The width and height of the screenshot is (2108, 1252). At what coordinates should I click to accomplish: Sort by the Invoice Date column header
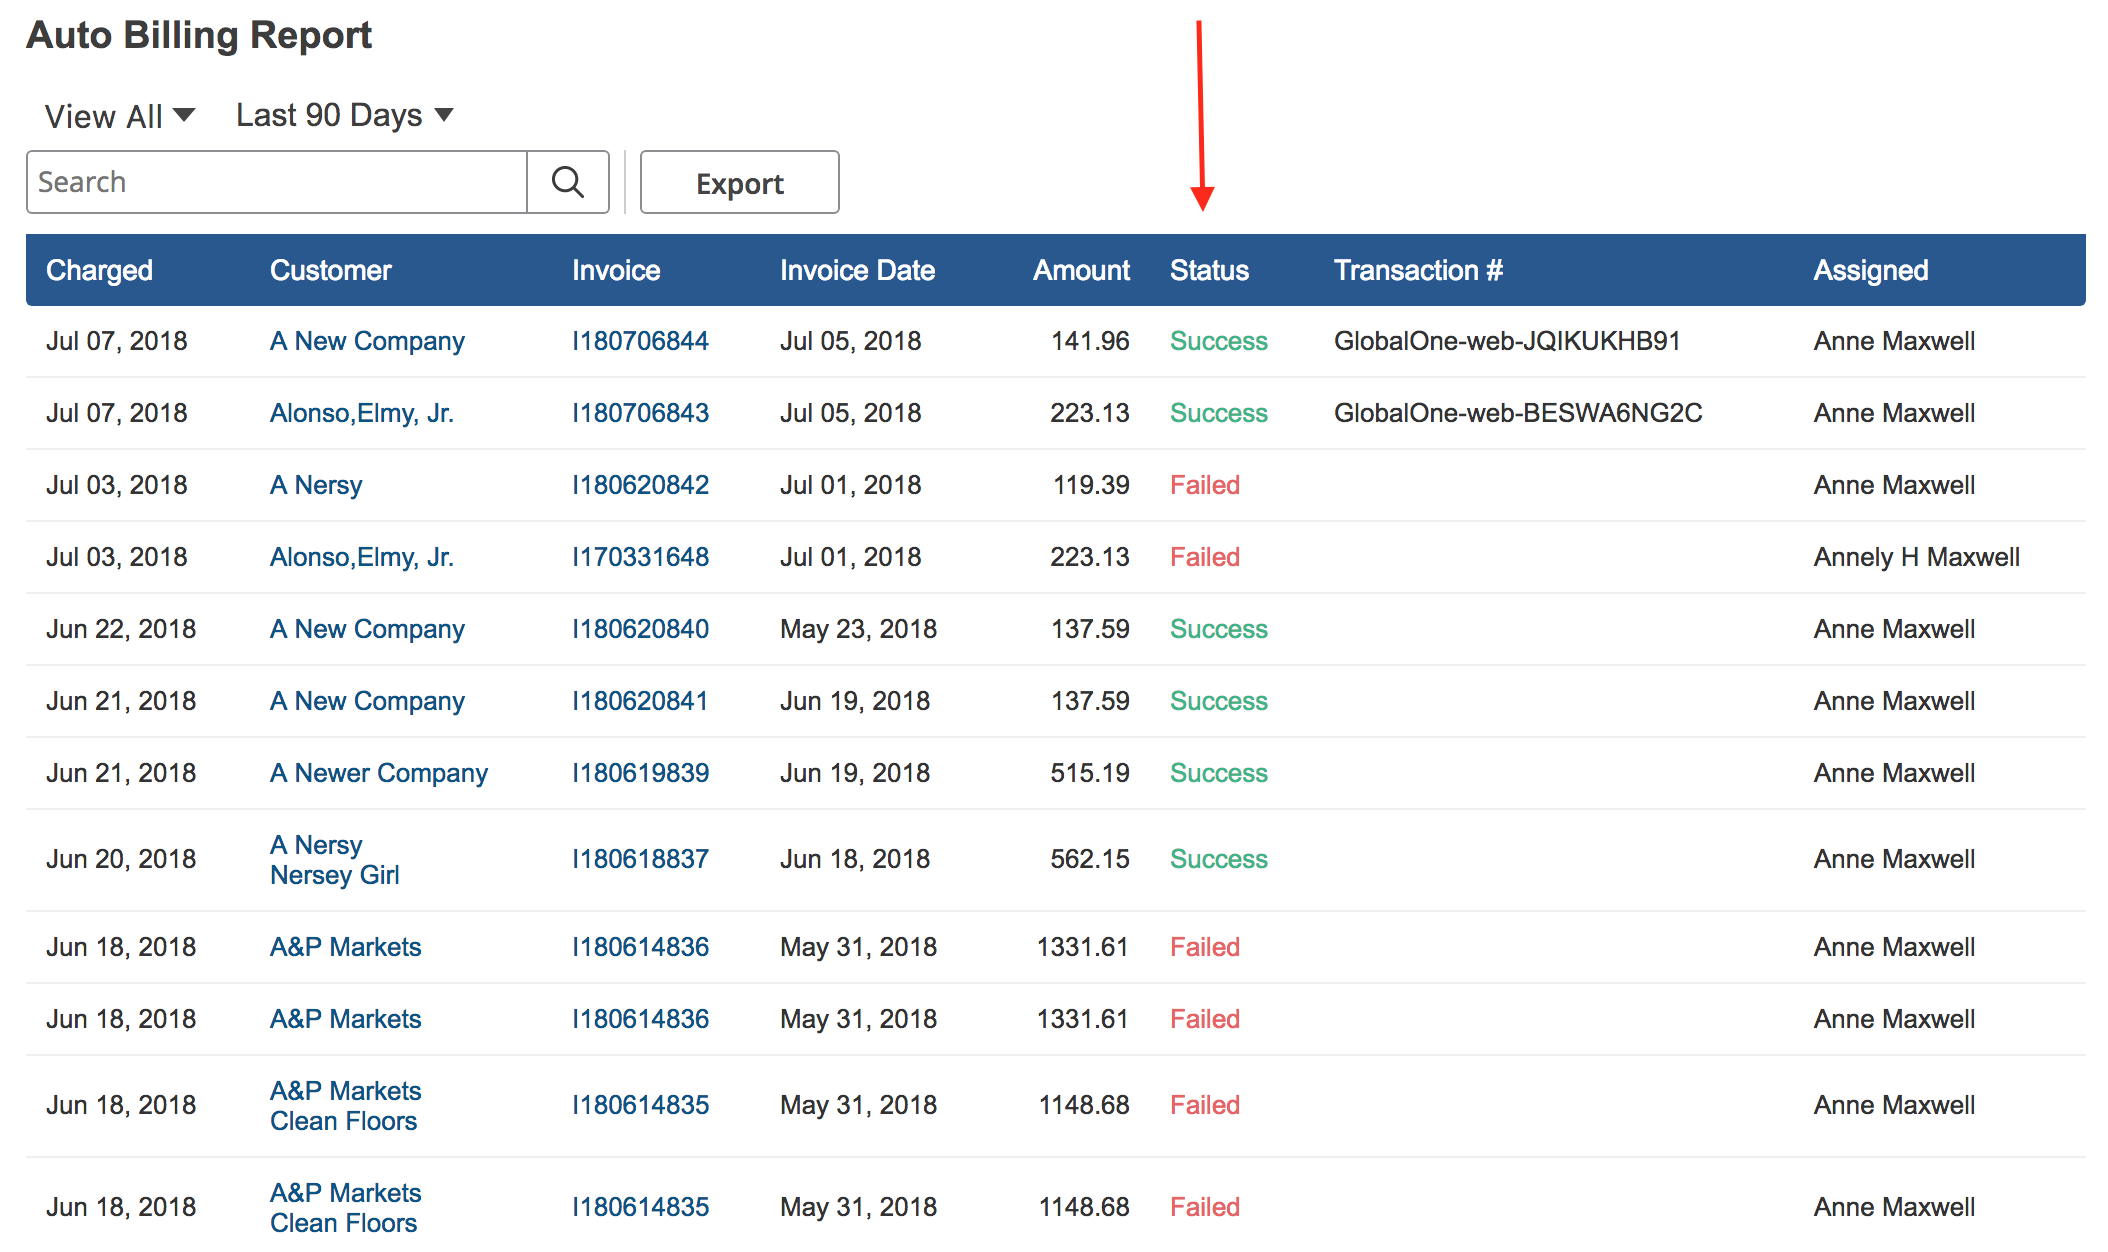coord(857,270)
